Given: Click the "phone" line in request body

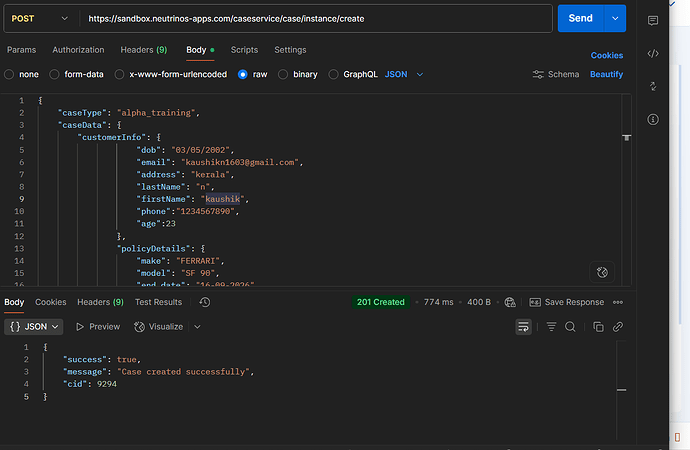Looking at the screenshot, I should pyautogui.click(x=188, y=212).
